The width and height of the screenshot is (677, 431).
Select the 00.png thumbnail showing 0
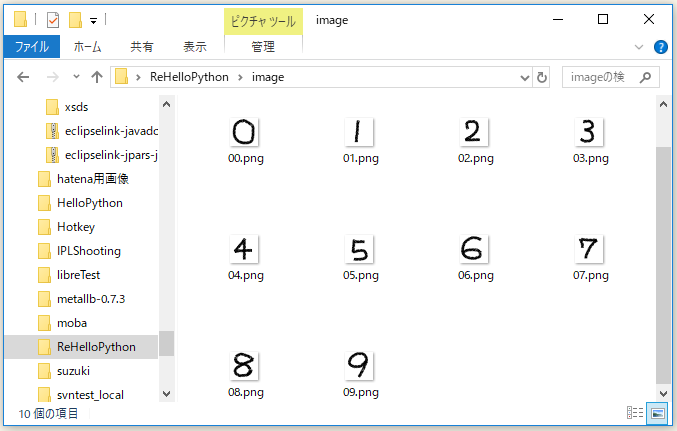[244, 132]
